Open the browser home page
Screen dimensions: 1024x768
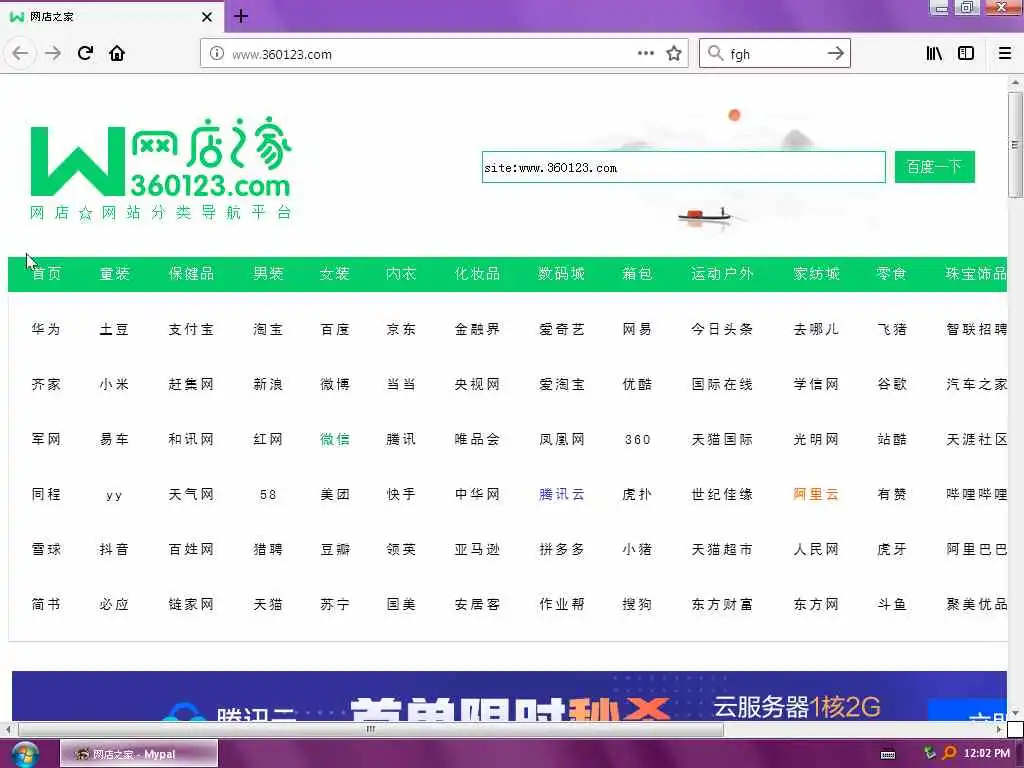coord(117,53)
